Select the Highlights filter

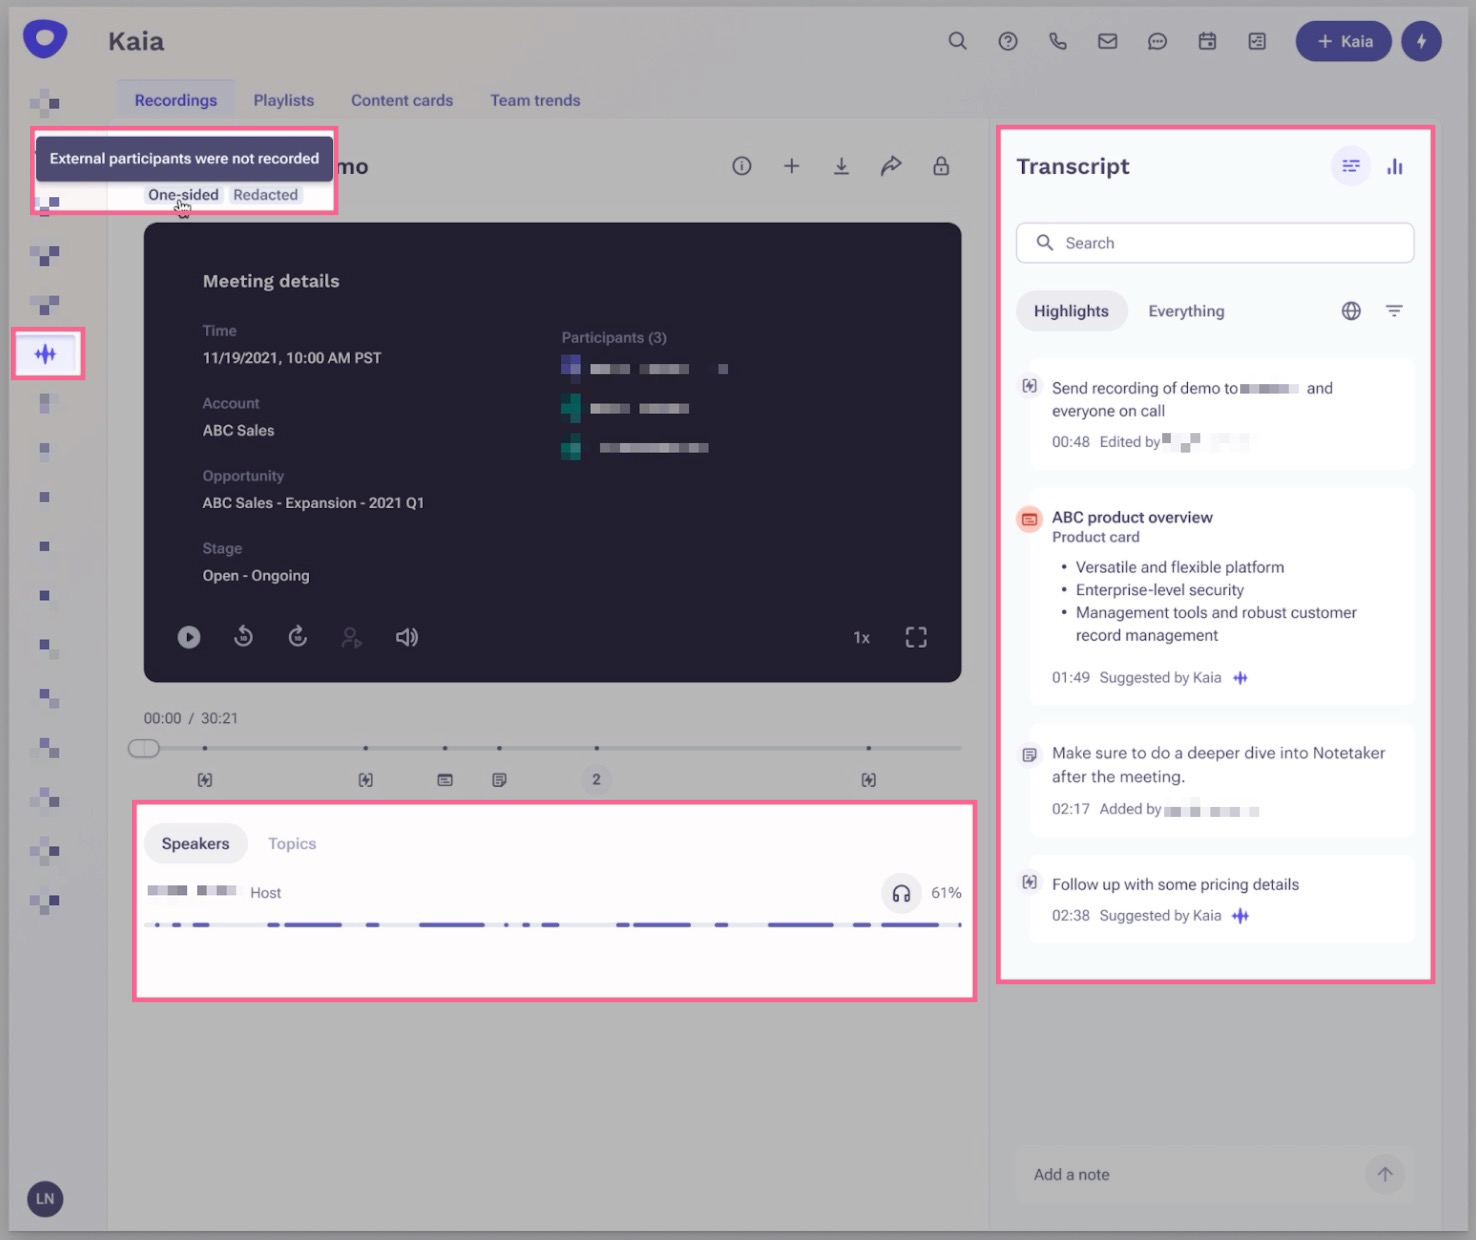pyautogui.click(x=1071, y=311)
